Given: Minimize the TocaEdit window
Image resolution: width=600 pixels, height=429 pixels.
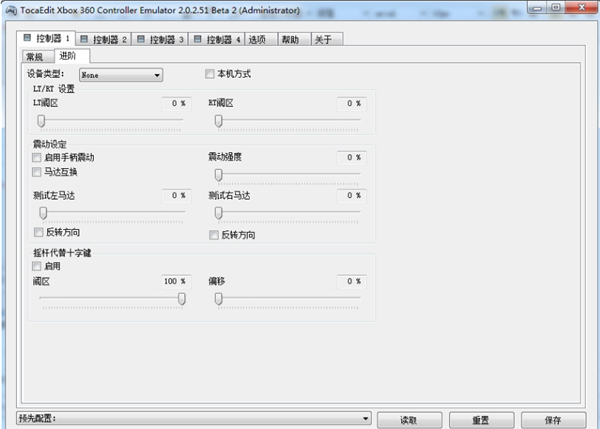Looking at the screenshot, I should [536, 8].
